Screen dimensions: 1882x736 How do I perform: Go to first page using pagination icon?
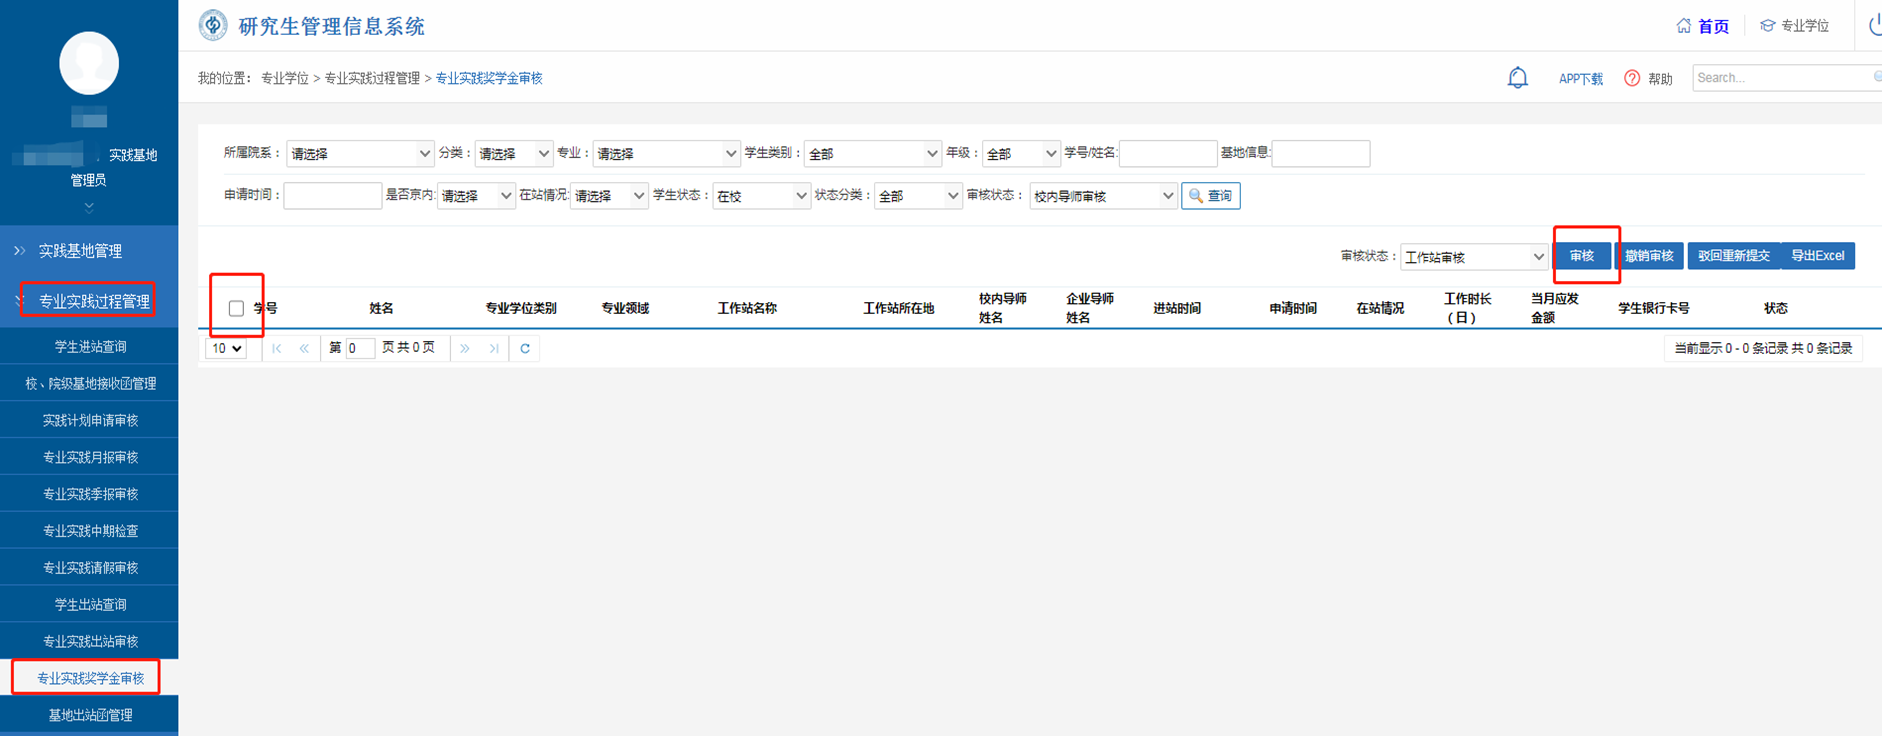pyautogui.click(x=277, y=349)
